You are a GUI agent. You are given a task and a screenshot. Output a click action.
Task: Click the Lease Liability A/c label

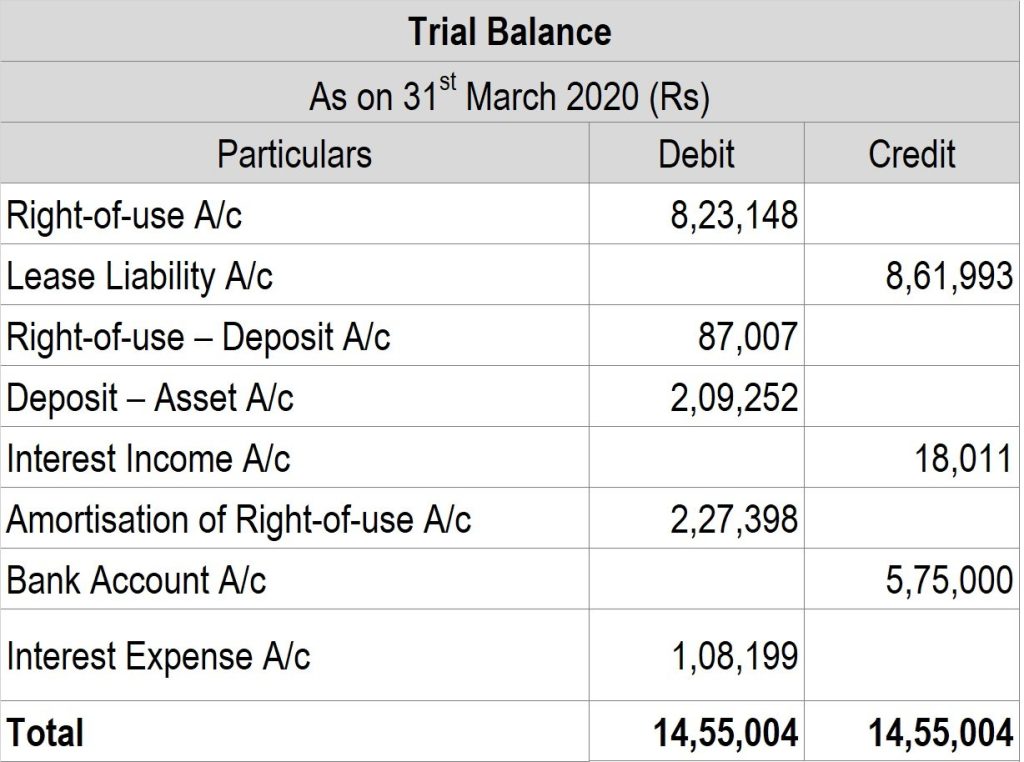click(139, 276)
